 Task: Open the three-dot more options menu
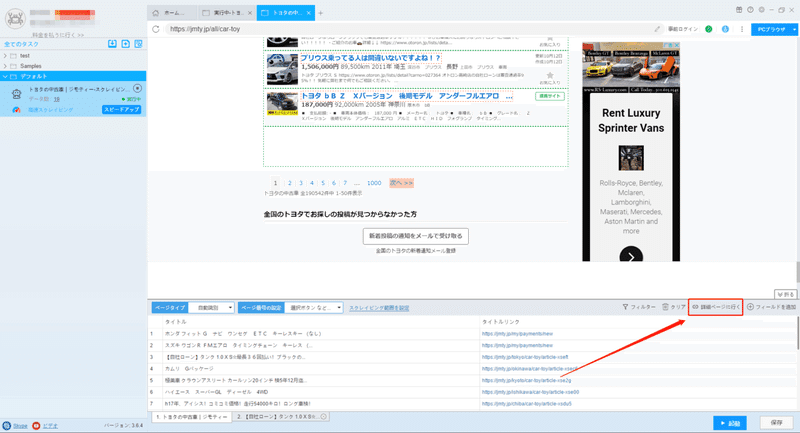click(x=742, y=29)
